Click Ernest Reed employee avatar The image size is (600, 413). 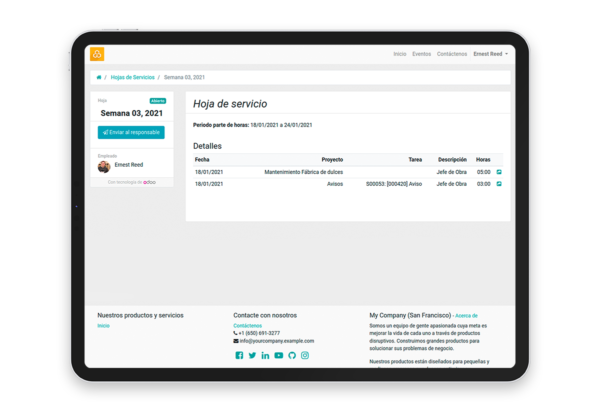pos(104,167)
